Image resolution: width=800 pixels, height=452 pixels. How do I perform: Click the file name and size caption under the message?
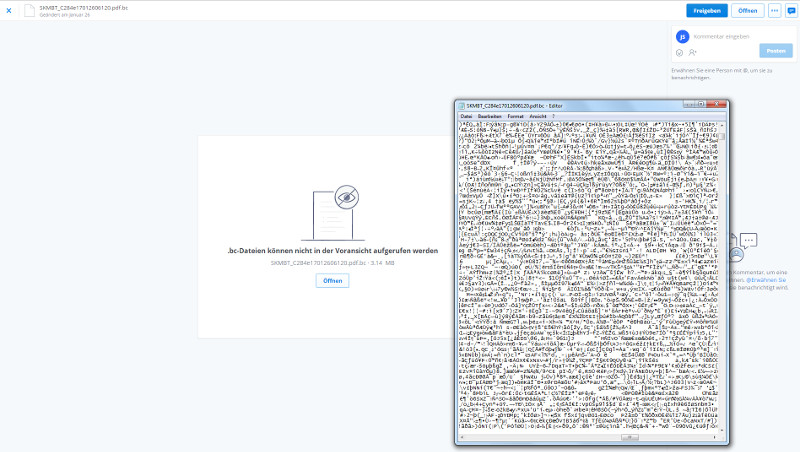pos(332,263)
